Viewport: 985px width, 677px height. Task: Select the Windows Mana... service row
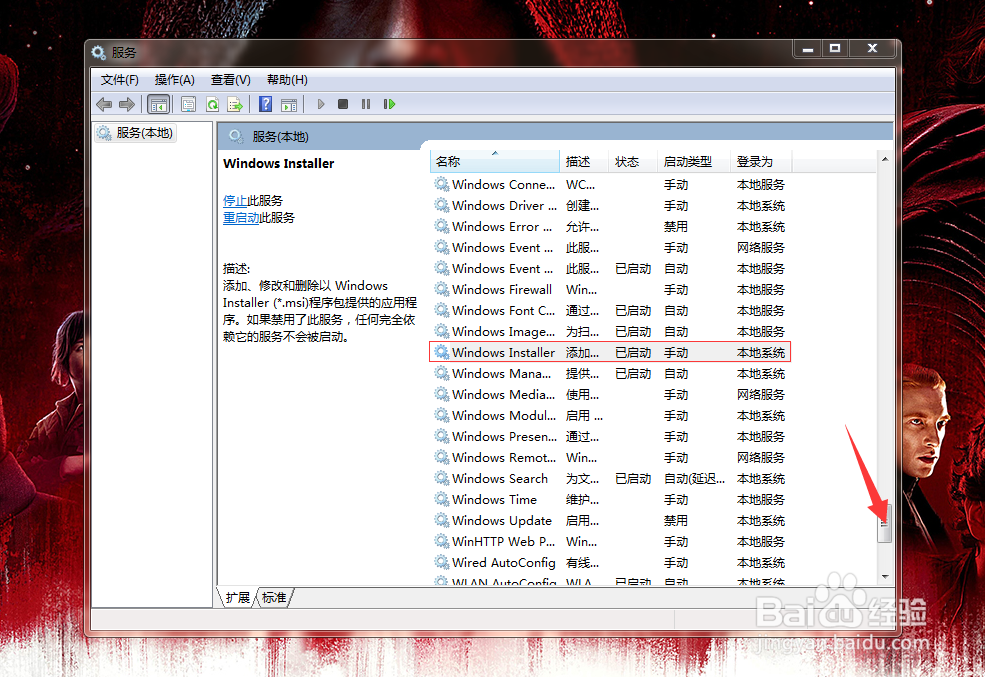point(610,374)
